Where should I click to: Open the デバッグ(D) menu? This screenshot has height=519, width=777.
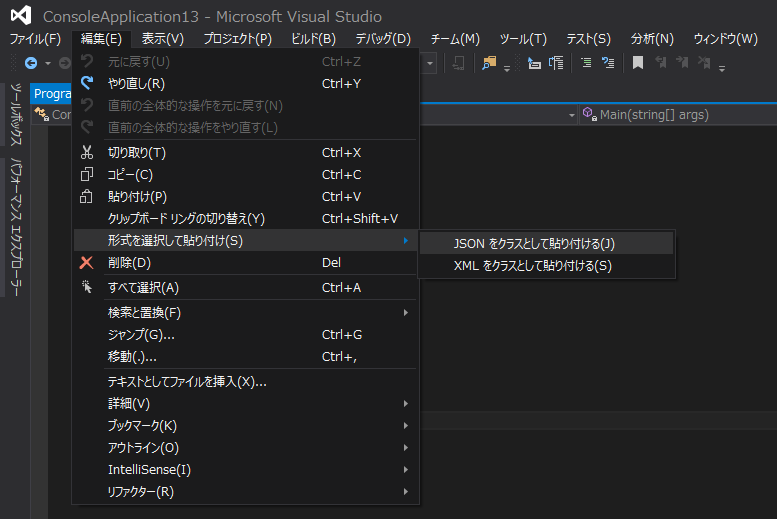[383, 39]
